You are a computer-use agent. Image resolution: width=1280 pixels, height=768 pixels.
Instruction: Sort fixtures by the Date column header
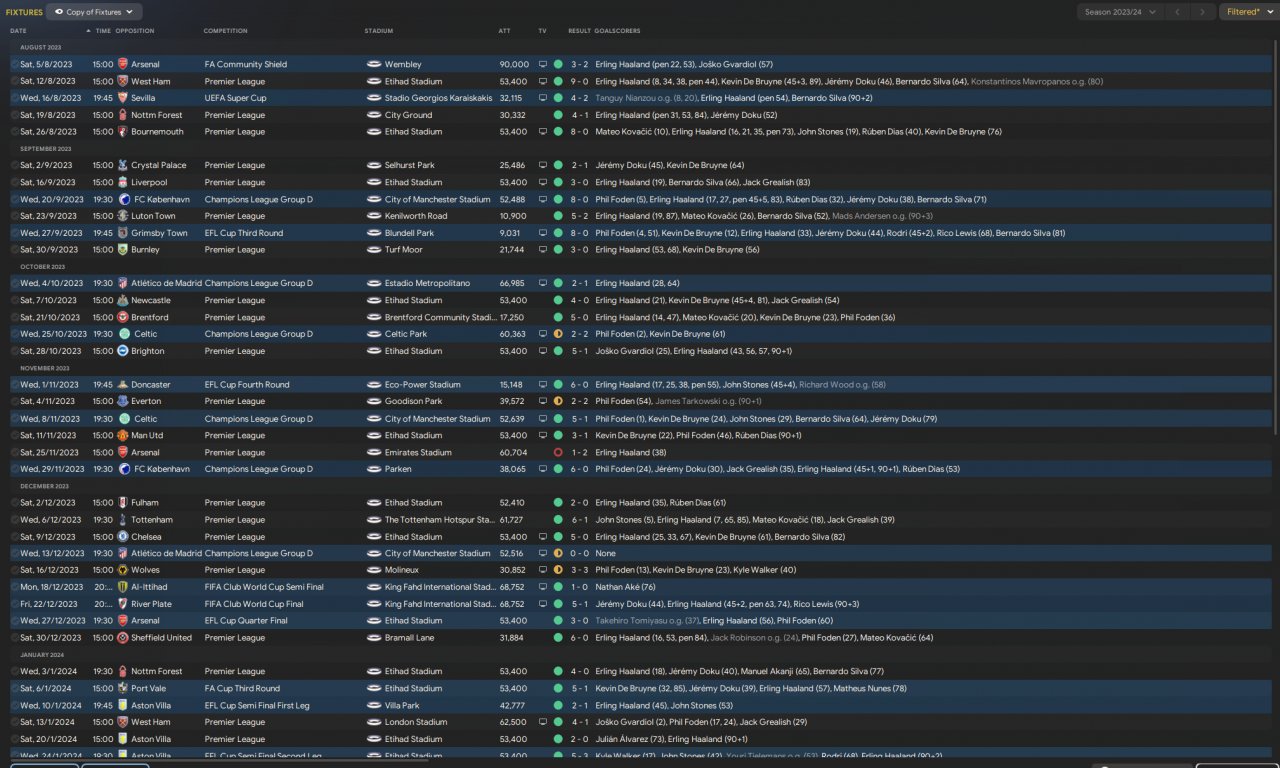click(18, 31)
